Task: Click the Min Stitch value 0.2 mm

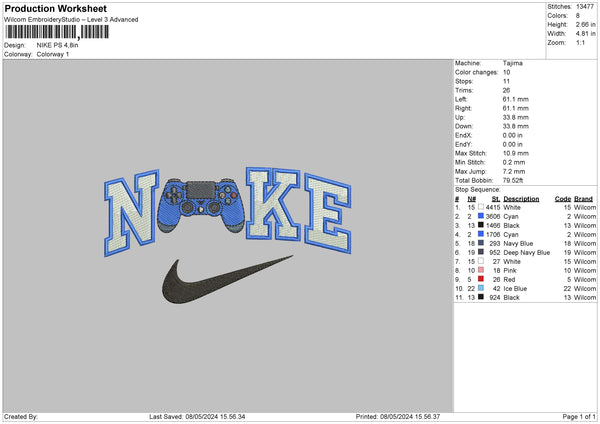Action: pyautogui.click(x=514, y=163)
